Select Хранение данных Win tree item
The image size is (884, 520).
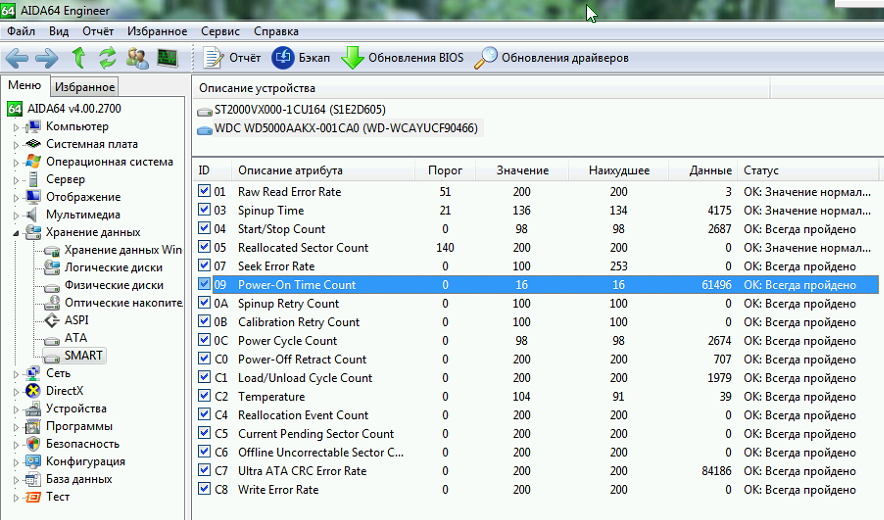click(x=123, y=250)
